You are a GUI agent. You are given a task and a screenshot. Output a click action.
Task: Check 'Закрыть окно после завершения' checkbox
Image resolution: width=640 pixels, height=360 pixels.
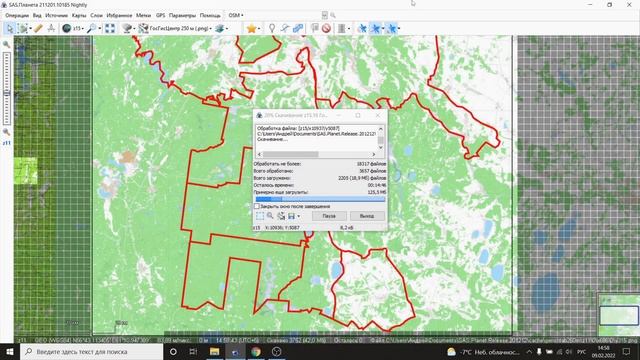tap(257, 207)
